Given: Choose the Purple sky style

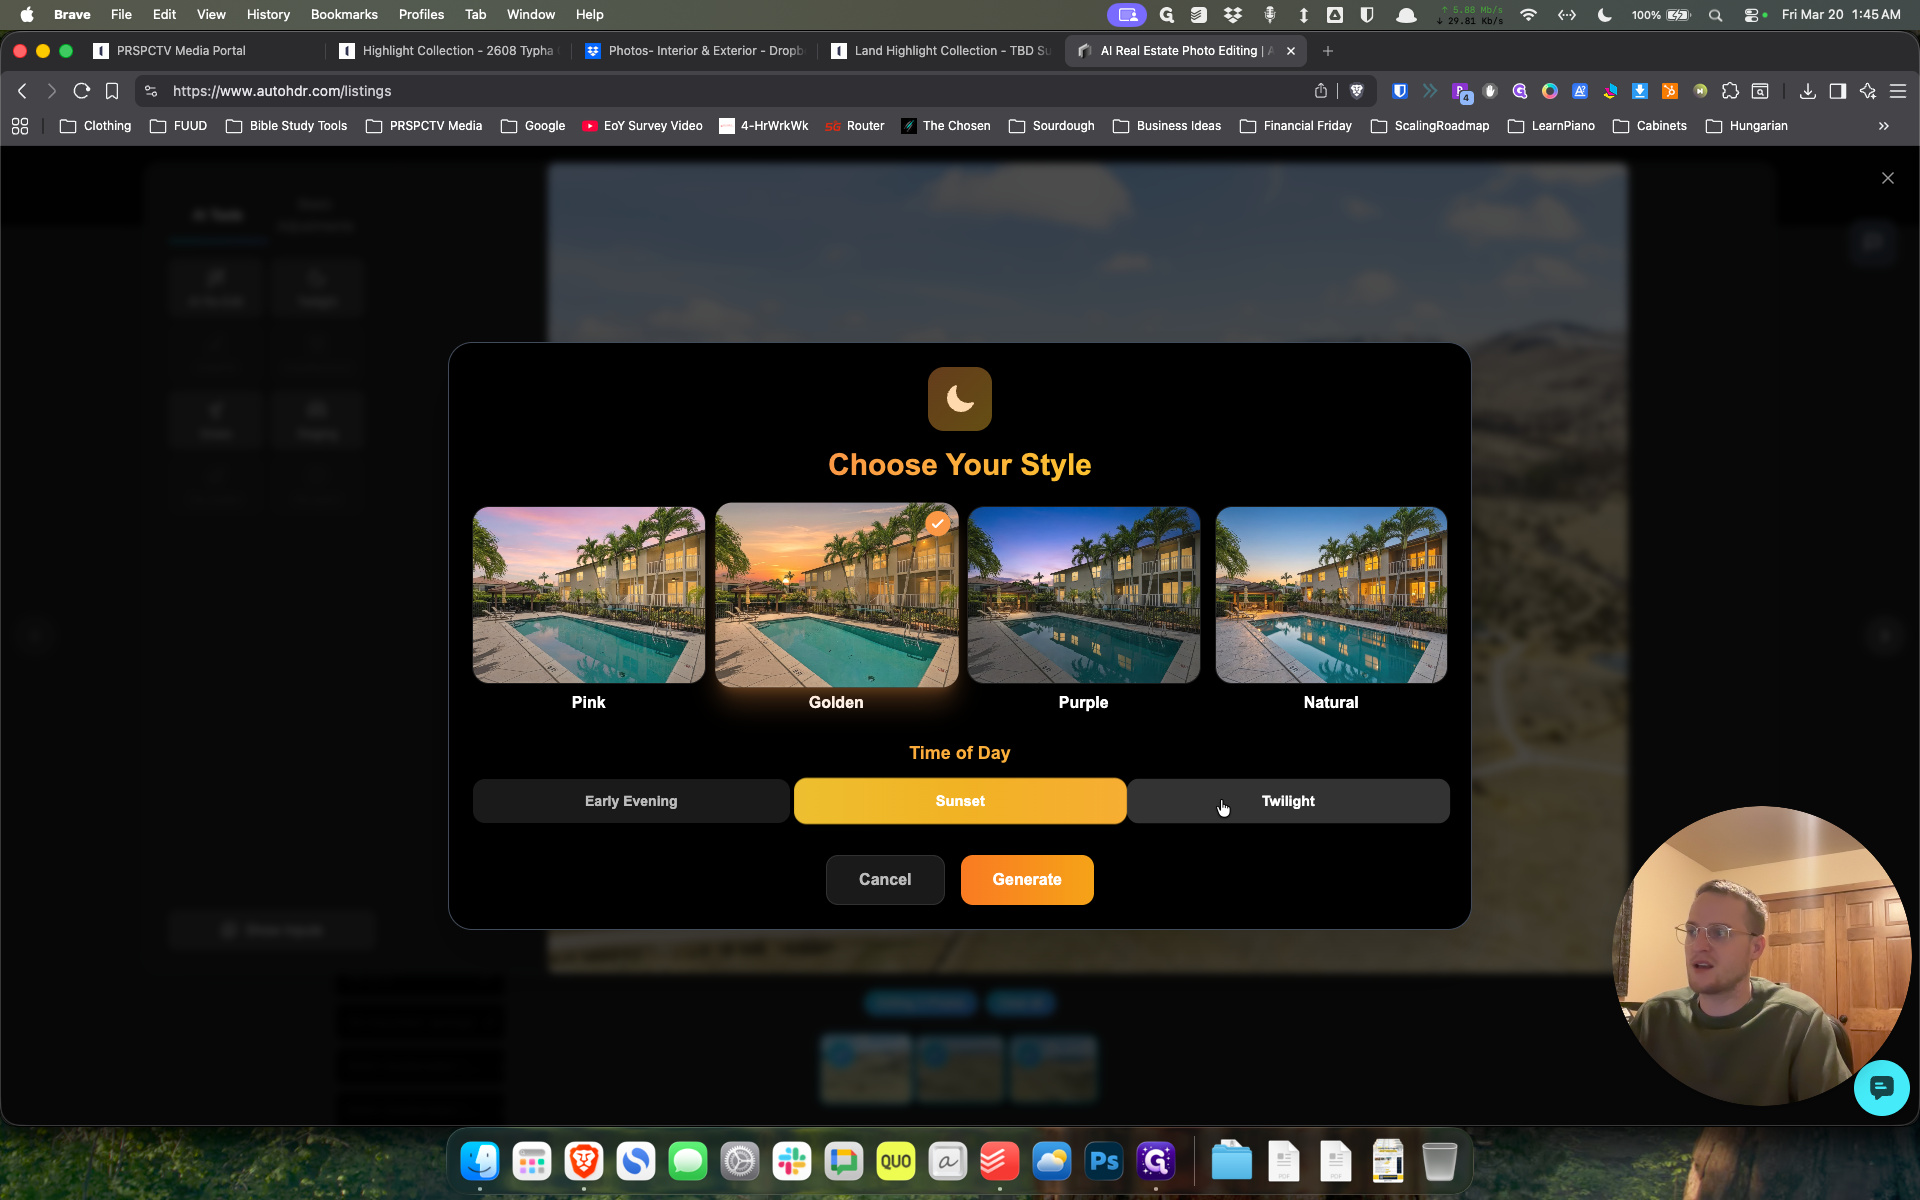Looking at the screenshot, I should 1083,595.
